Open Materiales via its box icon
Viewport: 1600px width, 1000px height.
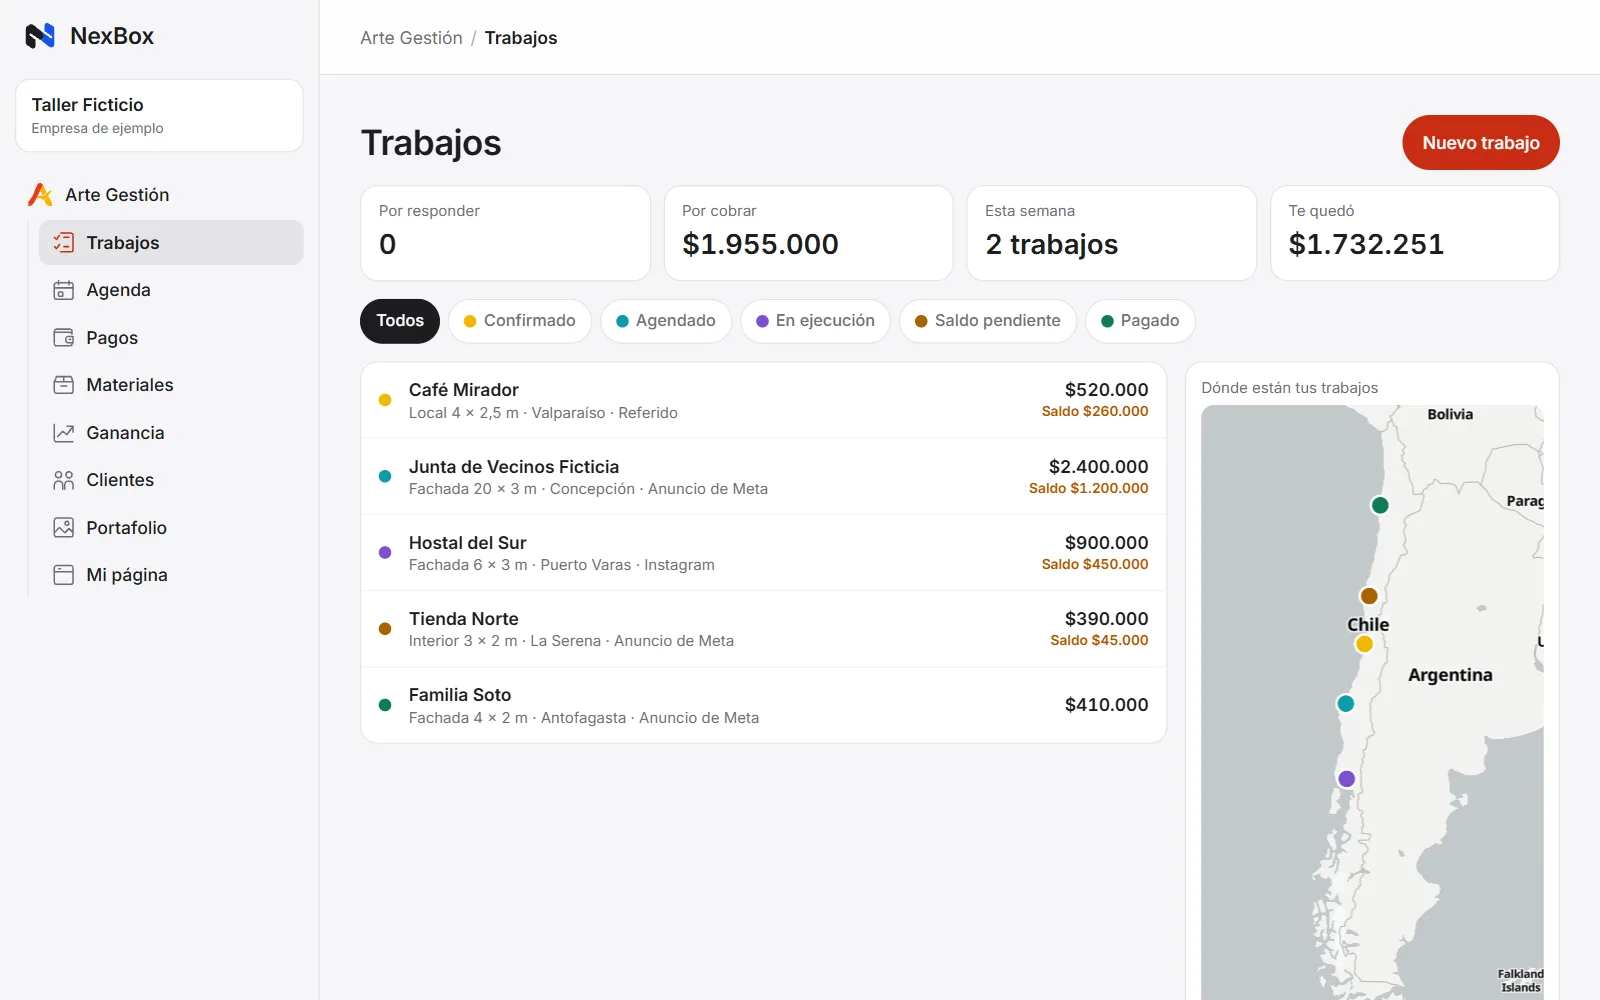point(64,385)
